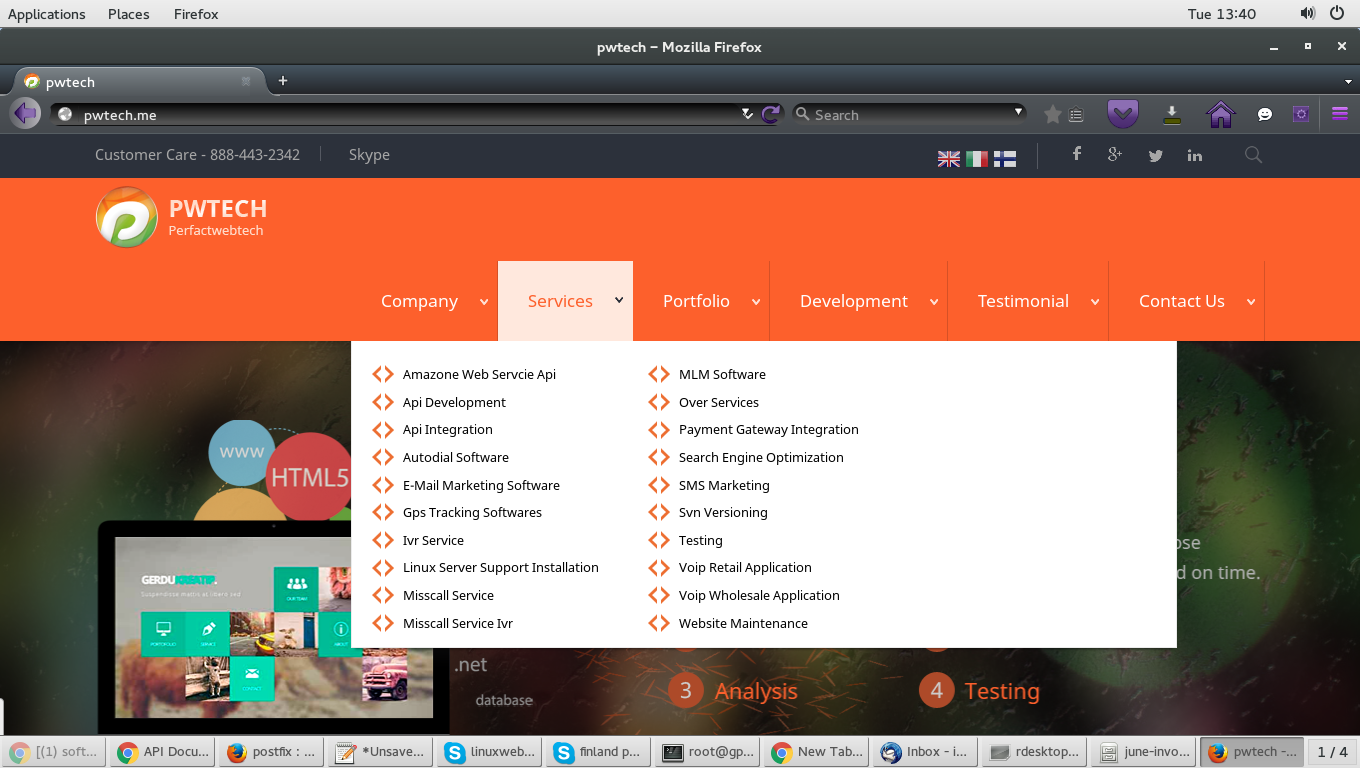Open the Linux Server Support Installation link
Viewport: 1360px width, 768px height.
[x=500, y=567]
